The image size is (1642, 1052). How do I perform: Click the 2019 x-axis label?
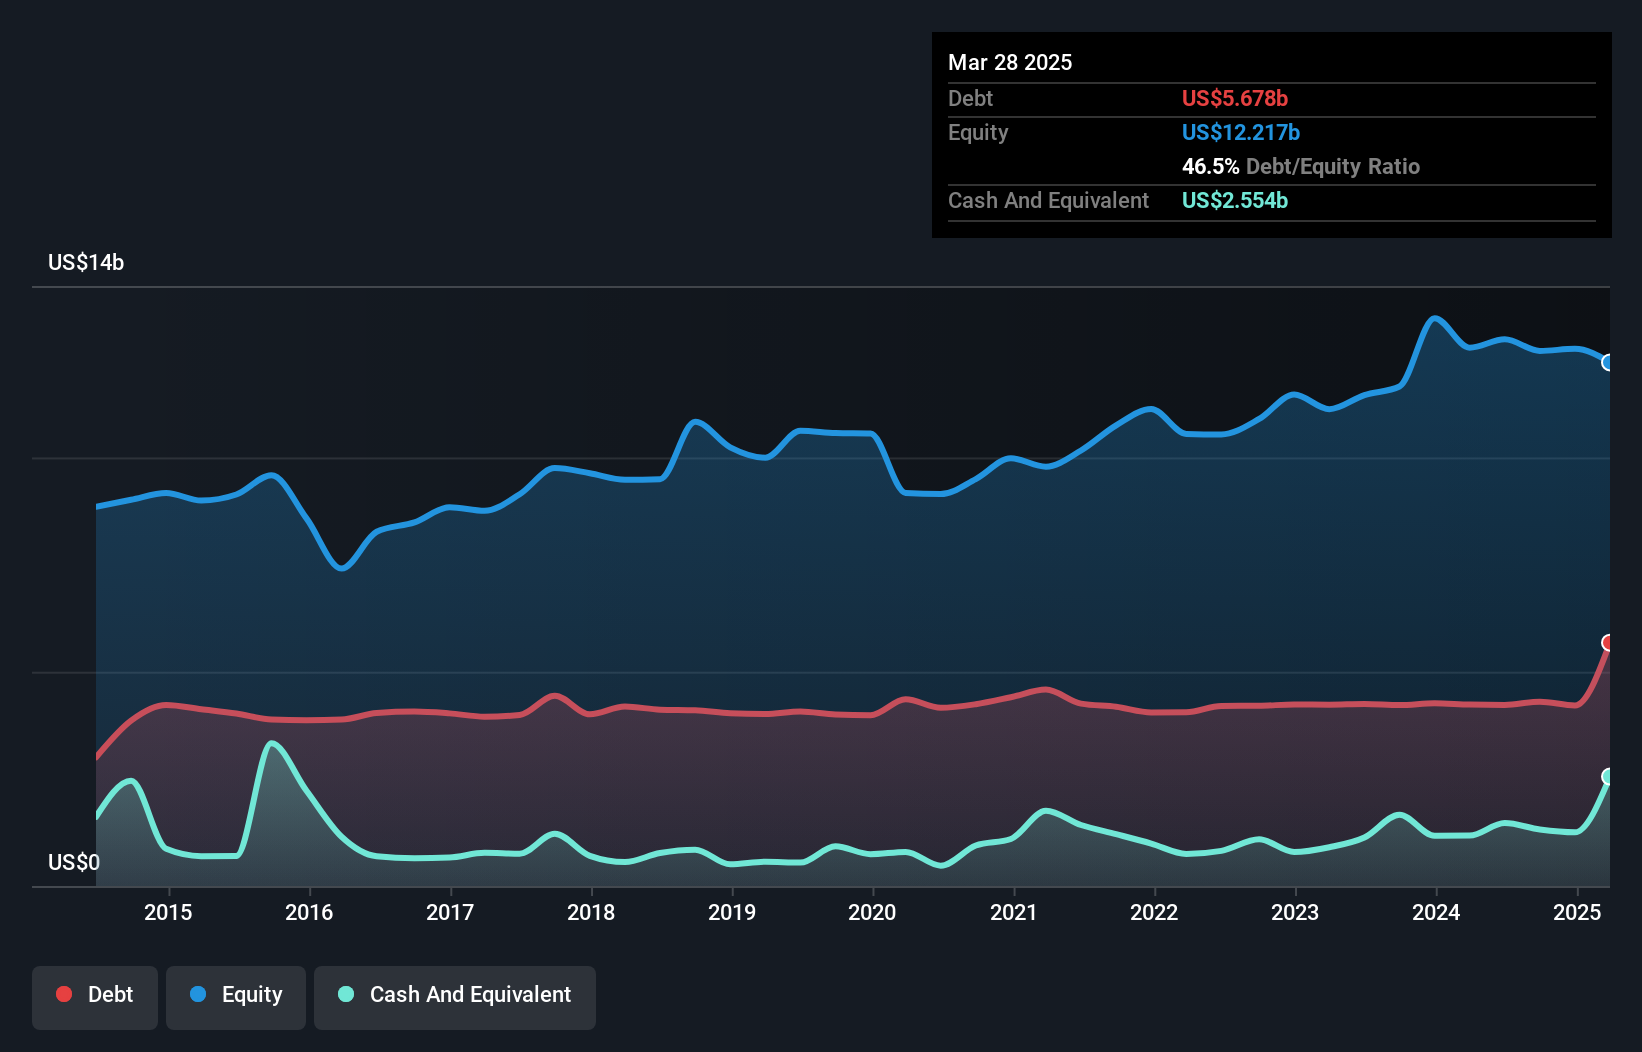coord(732,912)
